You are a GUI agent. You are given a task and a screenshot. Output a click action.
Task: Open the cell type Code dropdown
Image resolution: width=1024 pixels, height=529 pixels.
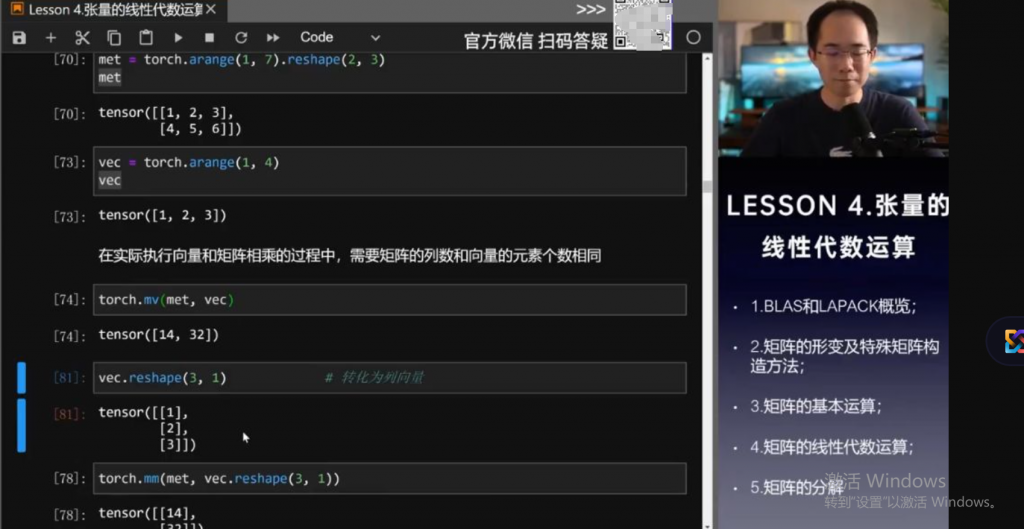click(x=340, y=38)
